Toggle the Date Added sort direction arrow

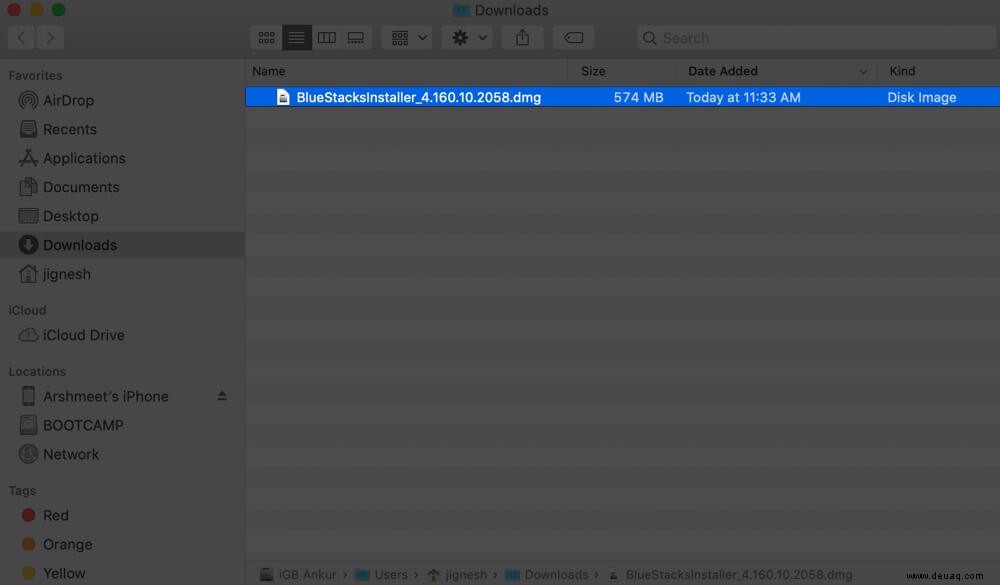[x=863, y=71]
